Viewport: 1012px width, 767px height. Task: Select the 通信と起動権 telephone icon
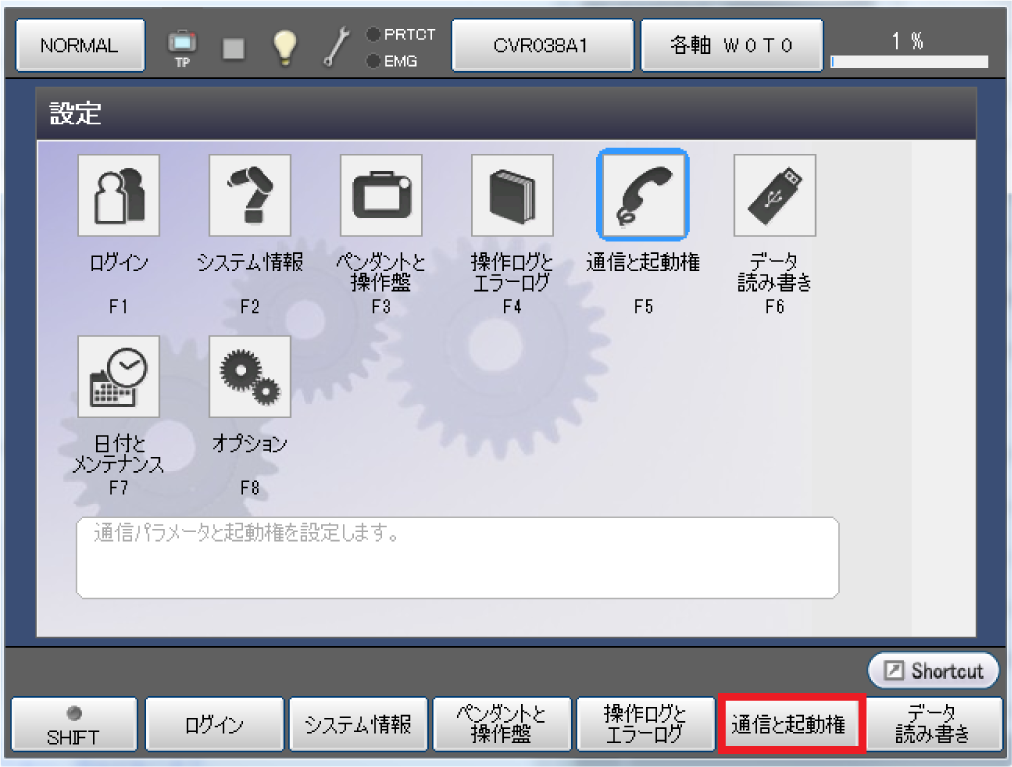(x=643, y=194)
